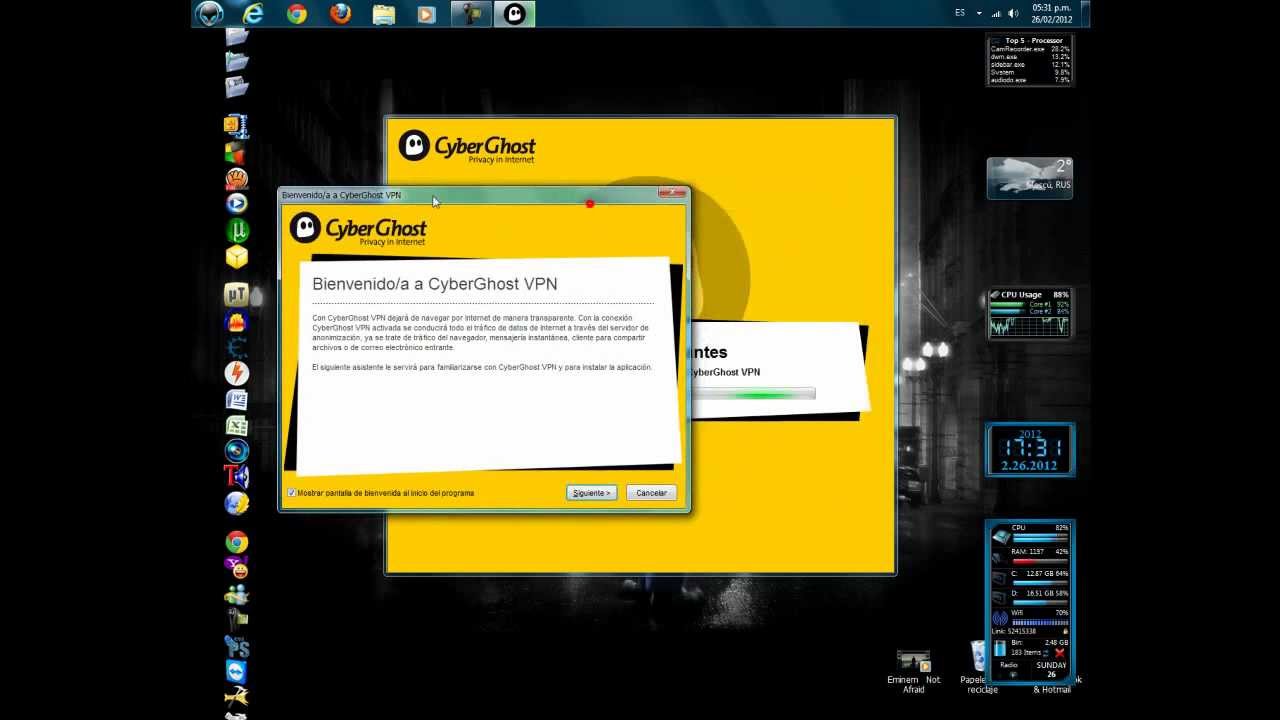The image size is (1280, 720).
Task: Launch Internet Explorer from the taskbar
Action: pos(253,13)
